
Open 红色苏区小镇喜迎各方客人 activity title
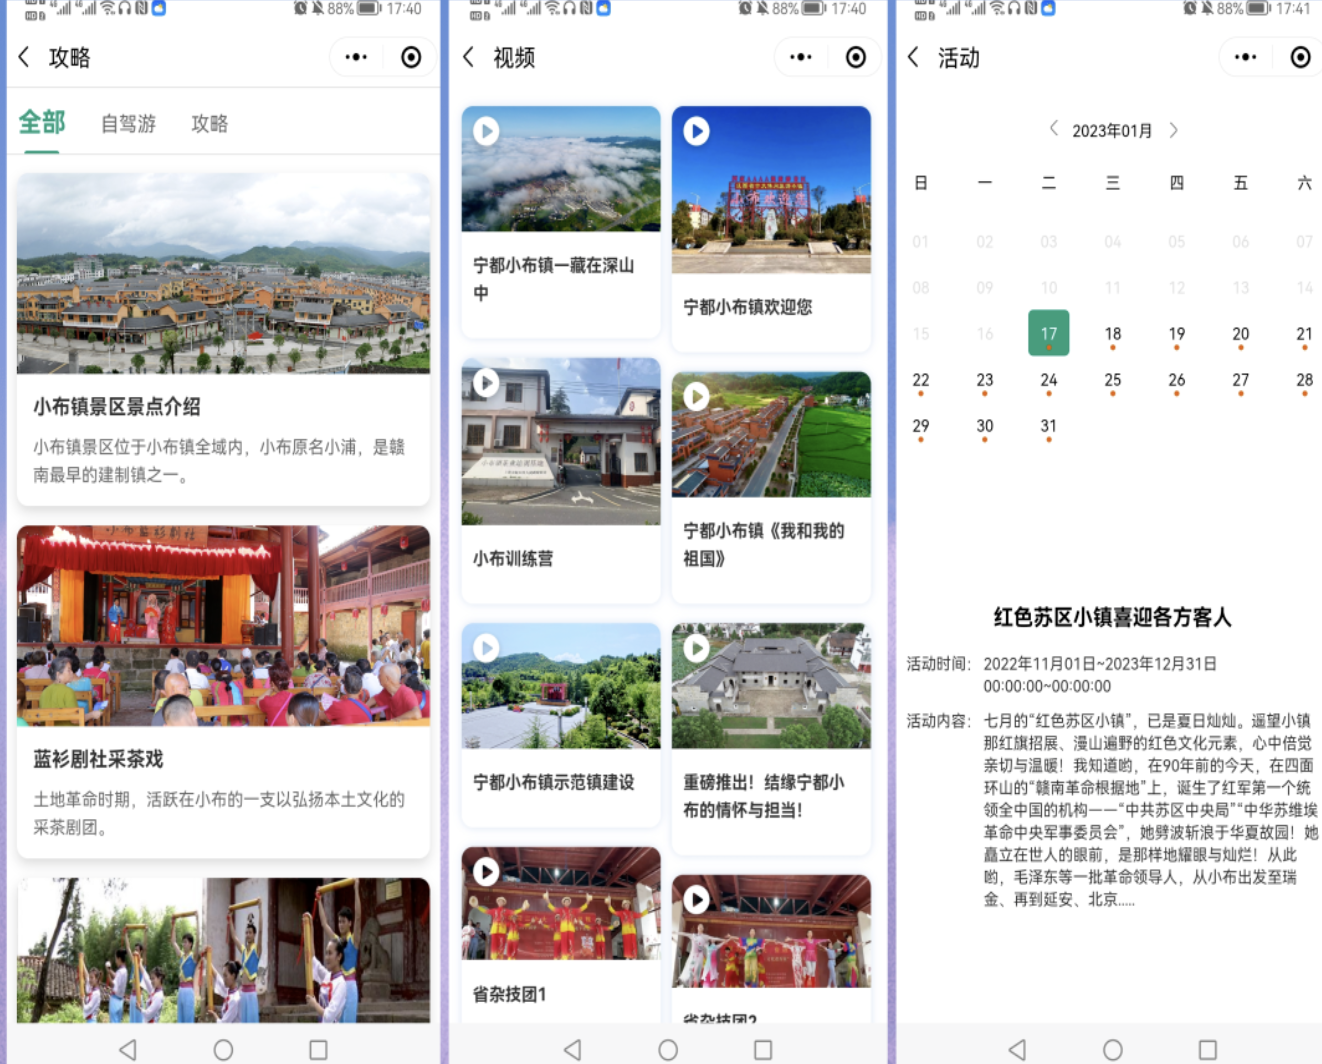1112,618
